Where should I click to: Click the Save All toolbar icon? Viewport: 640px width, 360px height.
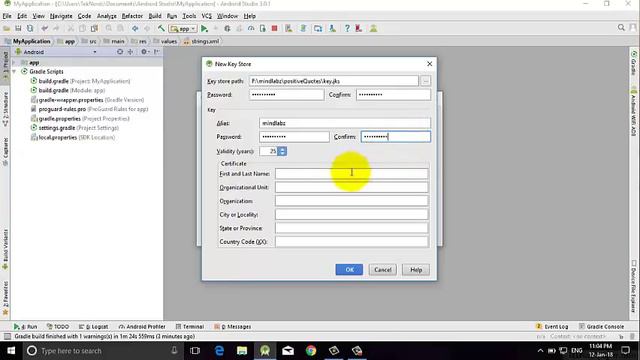(18, 29)
